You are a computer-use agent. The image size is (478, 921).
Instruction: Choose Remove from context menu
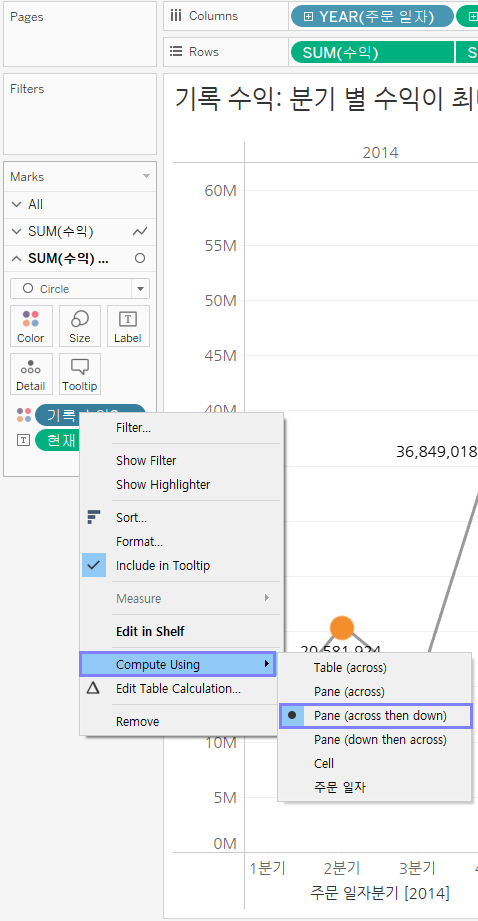tap(178, 721)
